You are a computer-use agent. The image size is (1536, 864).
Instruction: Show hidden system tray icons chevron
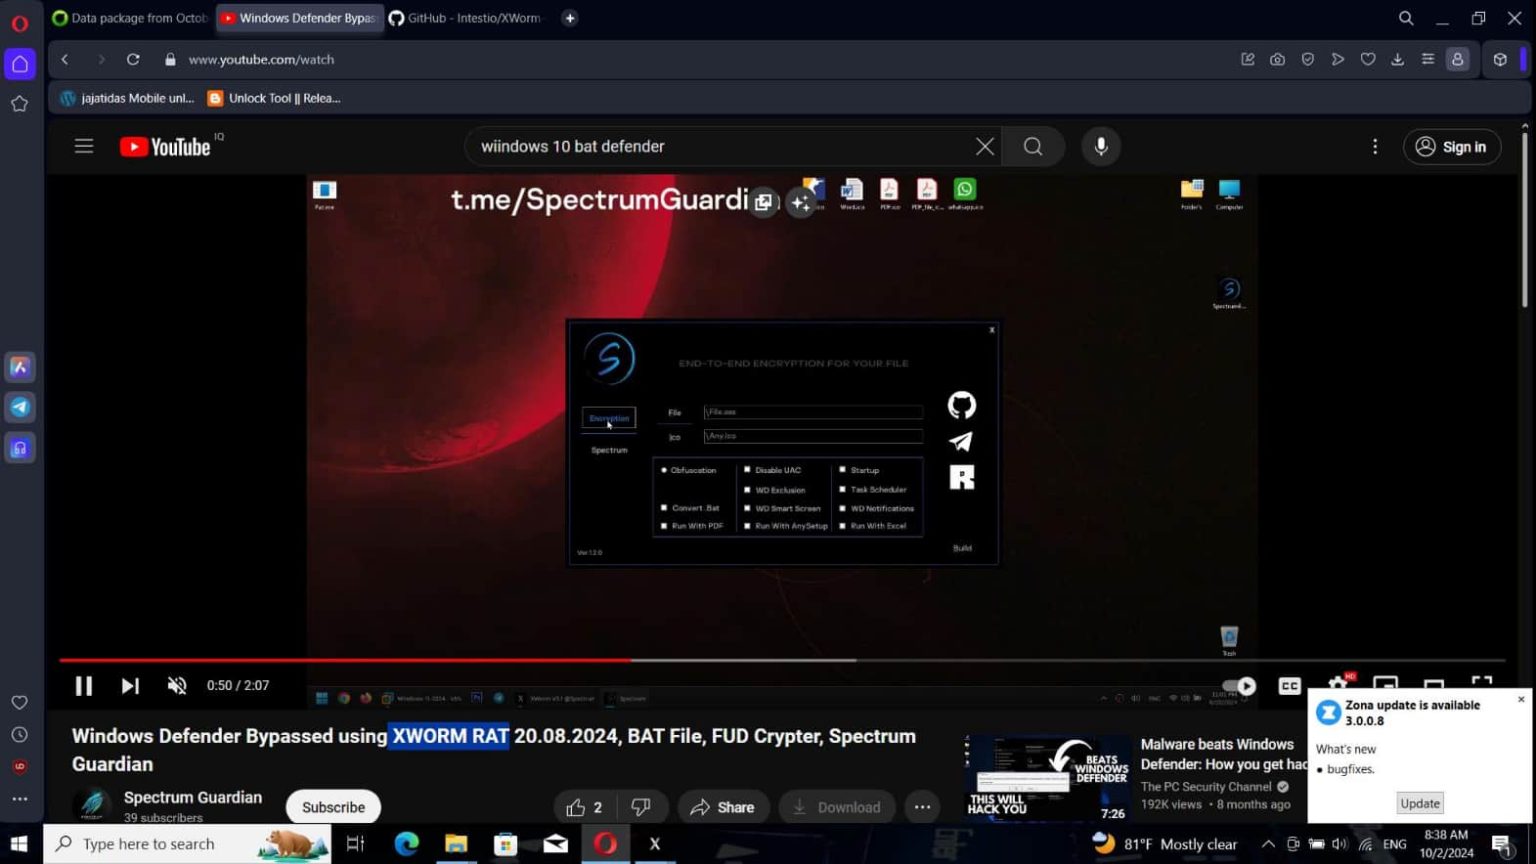(1268, 844)
